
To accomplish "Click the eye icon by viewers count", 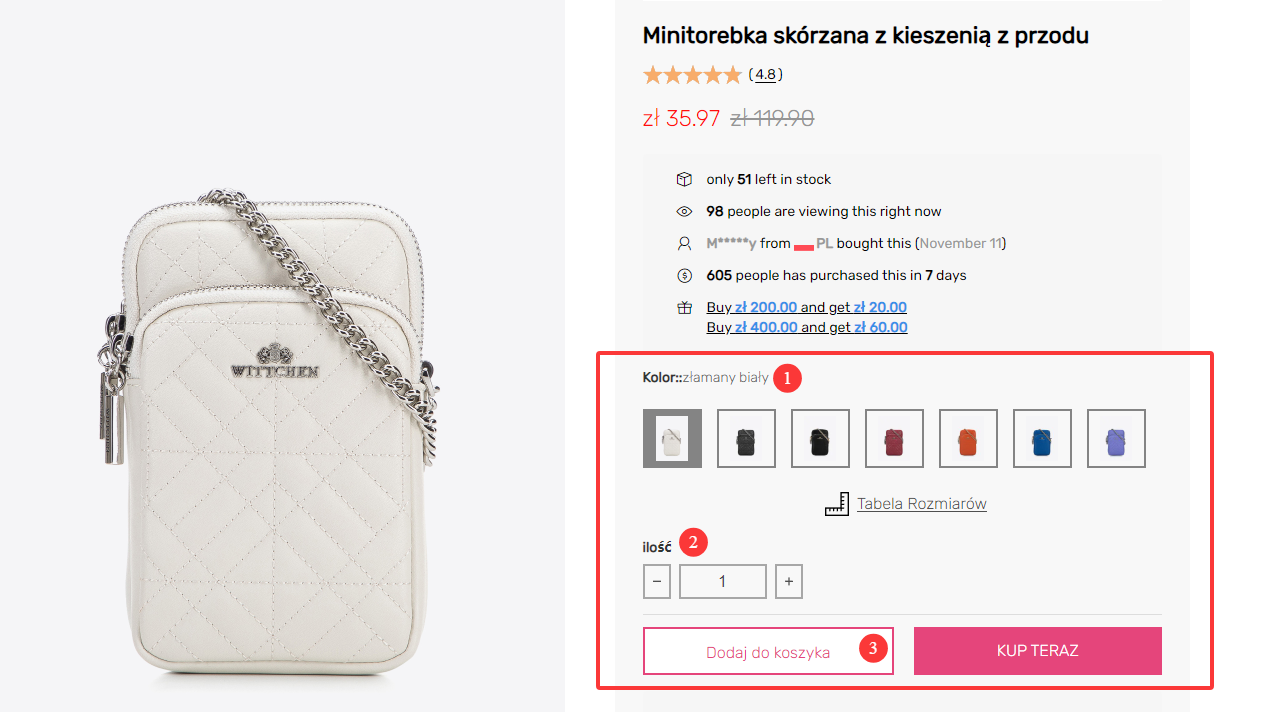I will 684,211.
